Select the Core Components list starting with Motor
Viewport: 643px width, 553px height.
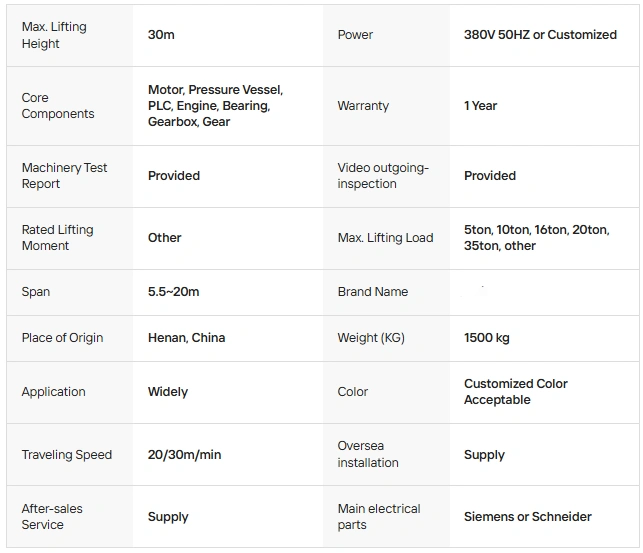click(215, 106)
